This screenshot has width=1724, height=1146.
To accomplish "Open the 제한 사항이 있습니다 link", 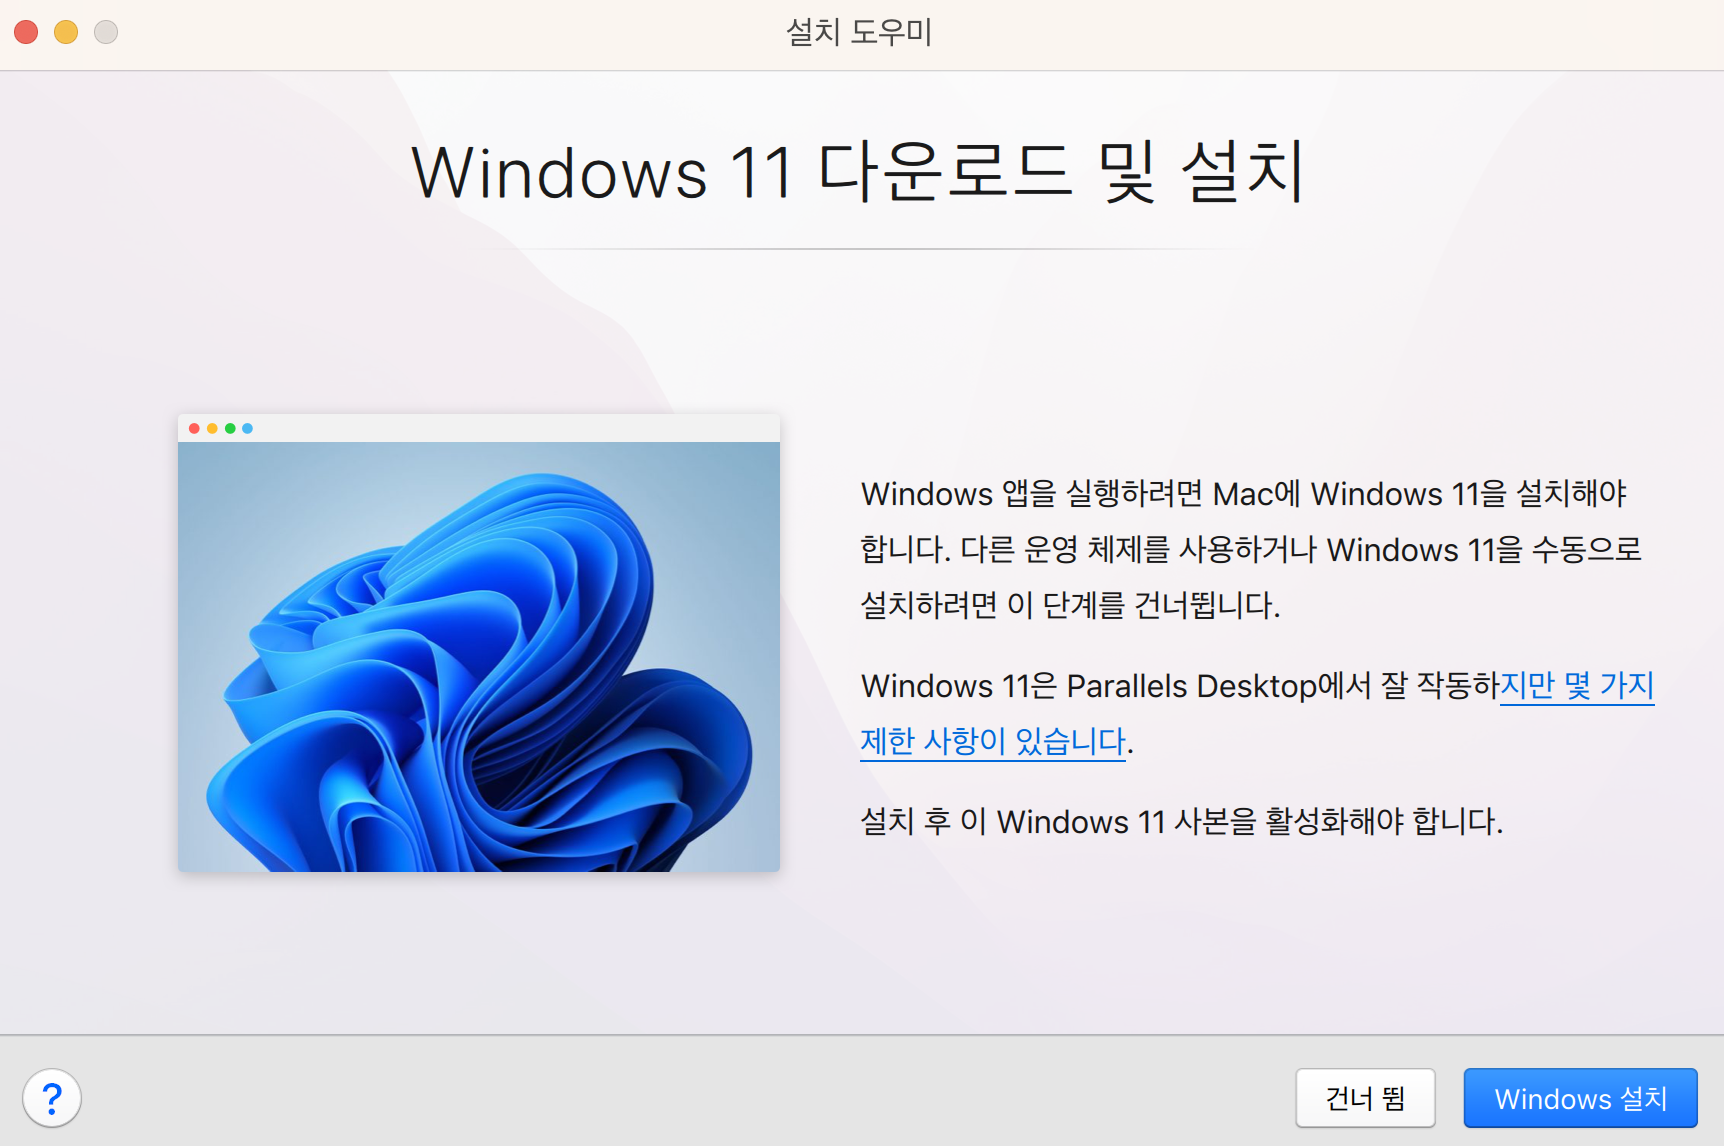I will pos(993,741).
